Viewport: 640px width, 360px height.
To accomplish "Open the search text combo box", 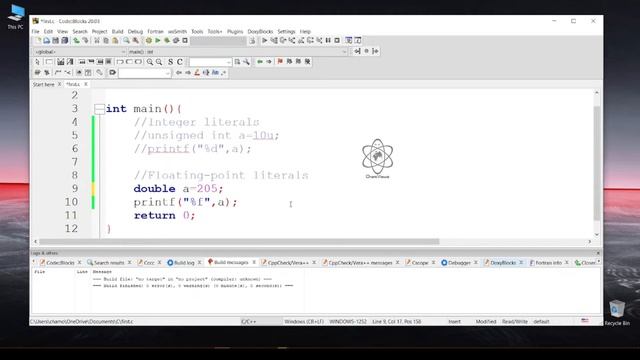I will pos(210,62).
